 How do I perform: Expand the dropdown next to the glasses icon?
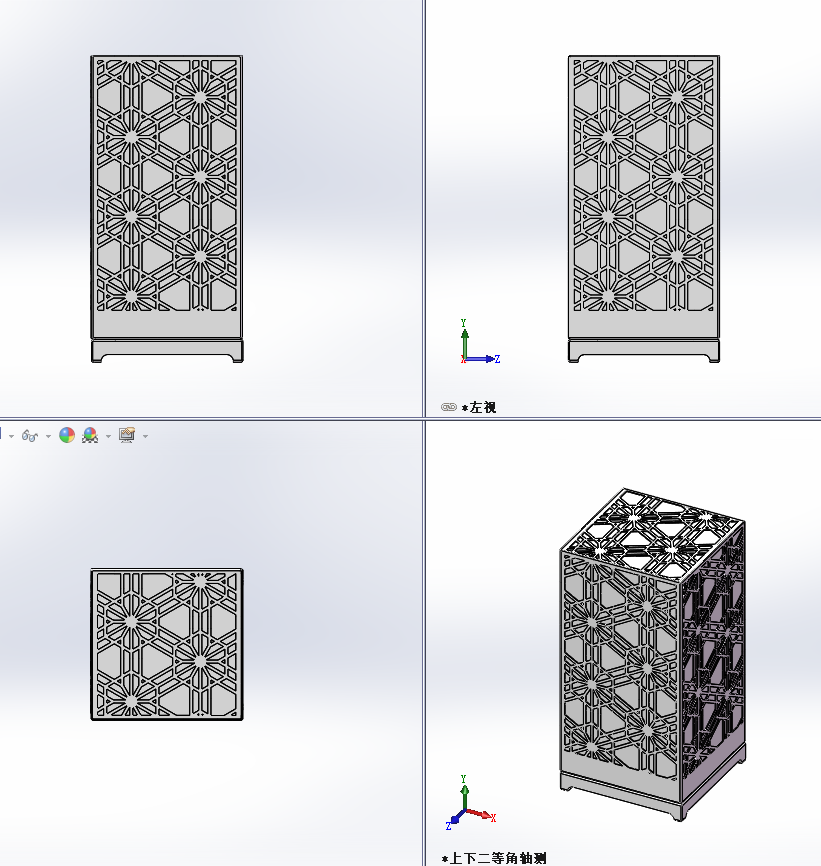click(x=48, y=436)
